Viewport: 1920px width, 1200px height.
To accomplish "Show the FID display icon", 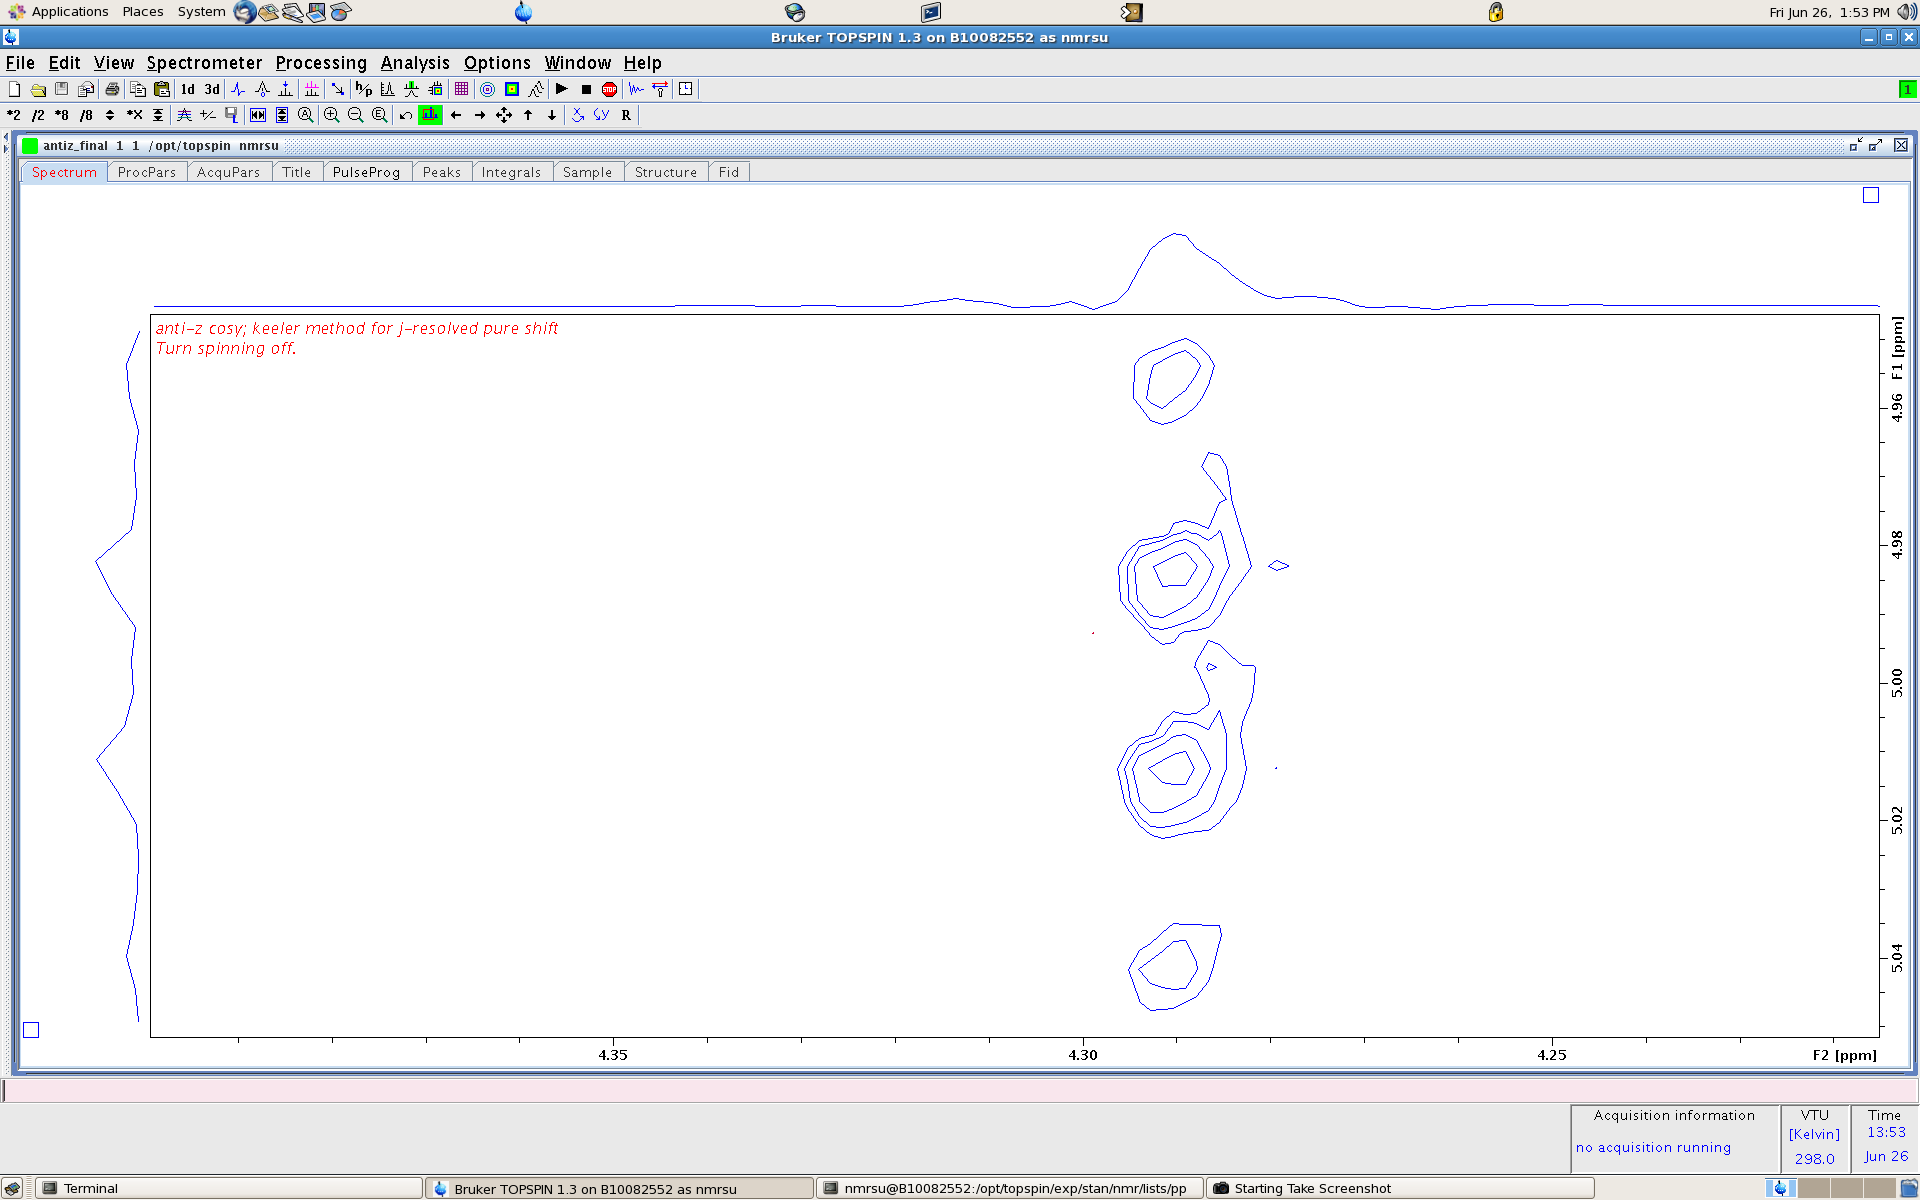I will point(636,89).
